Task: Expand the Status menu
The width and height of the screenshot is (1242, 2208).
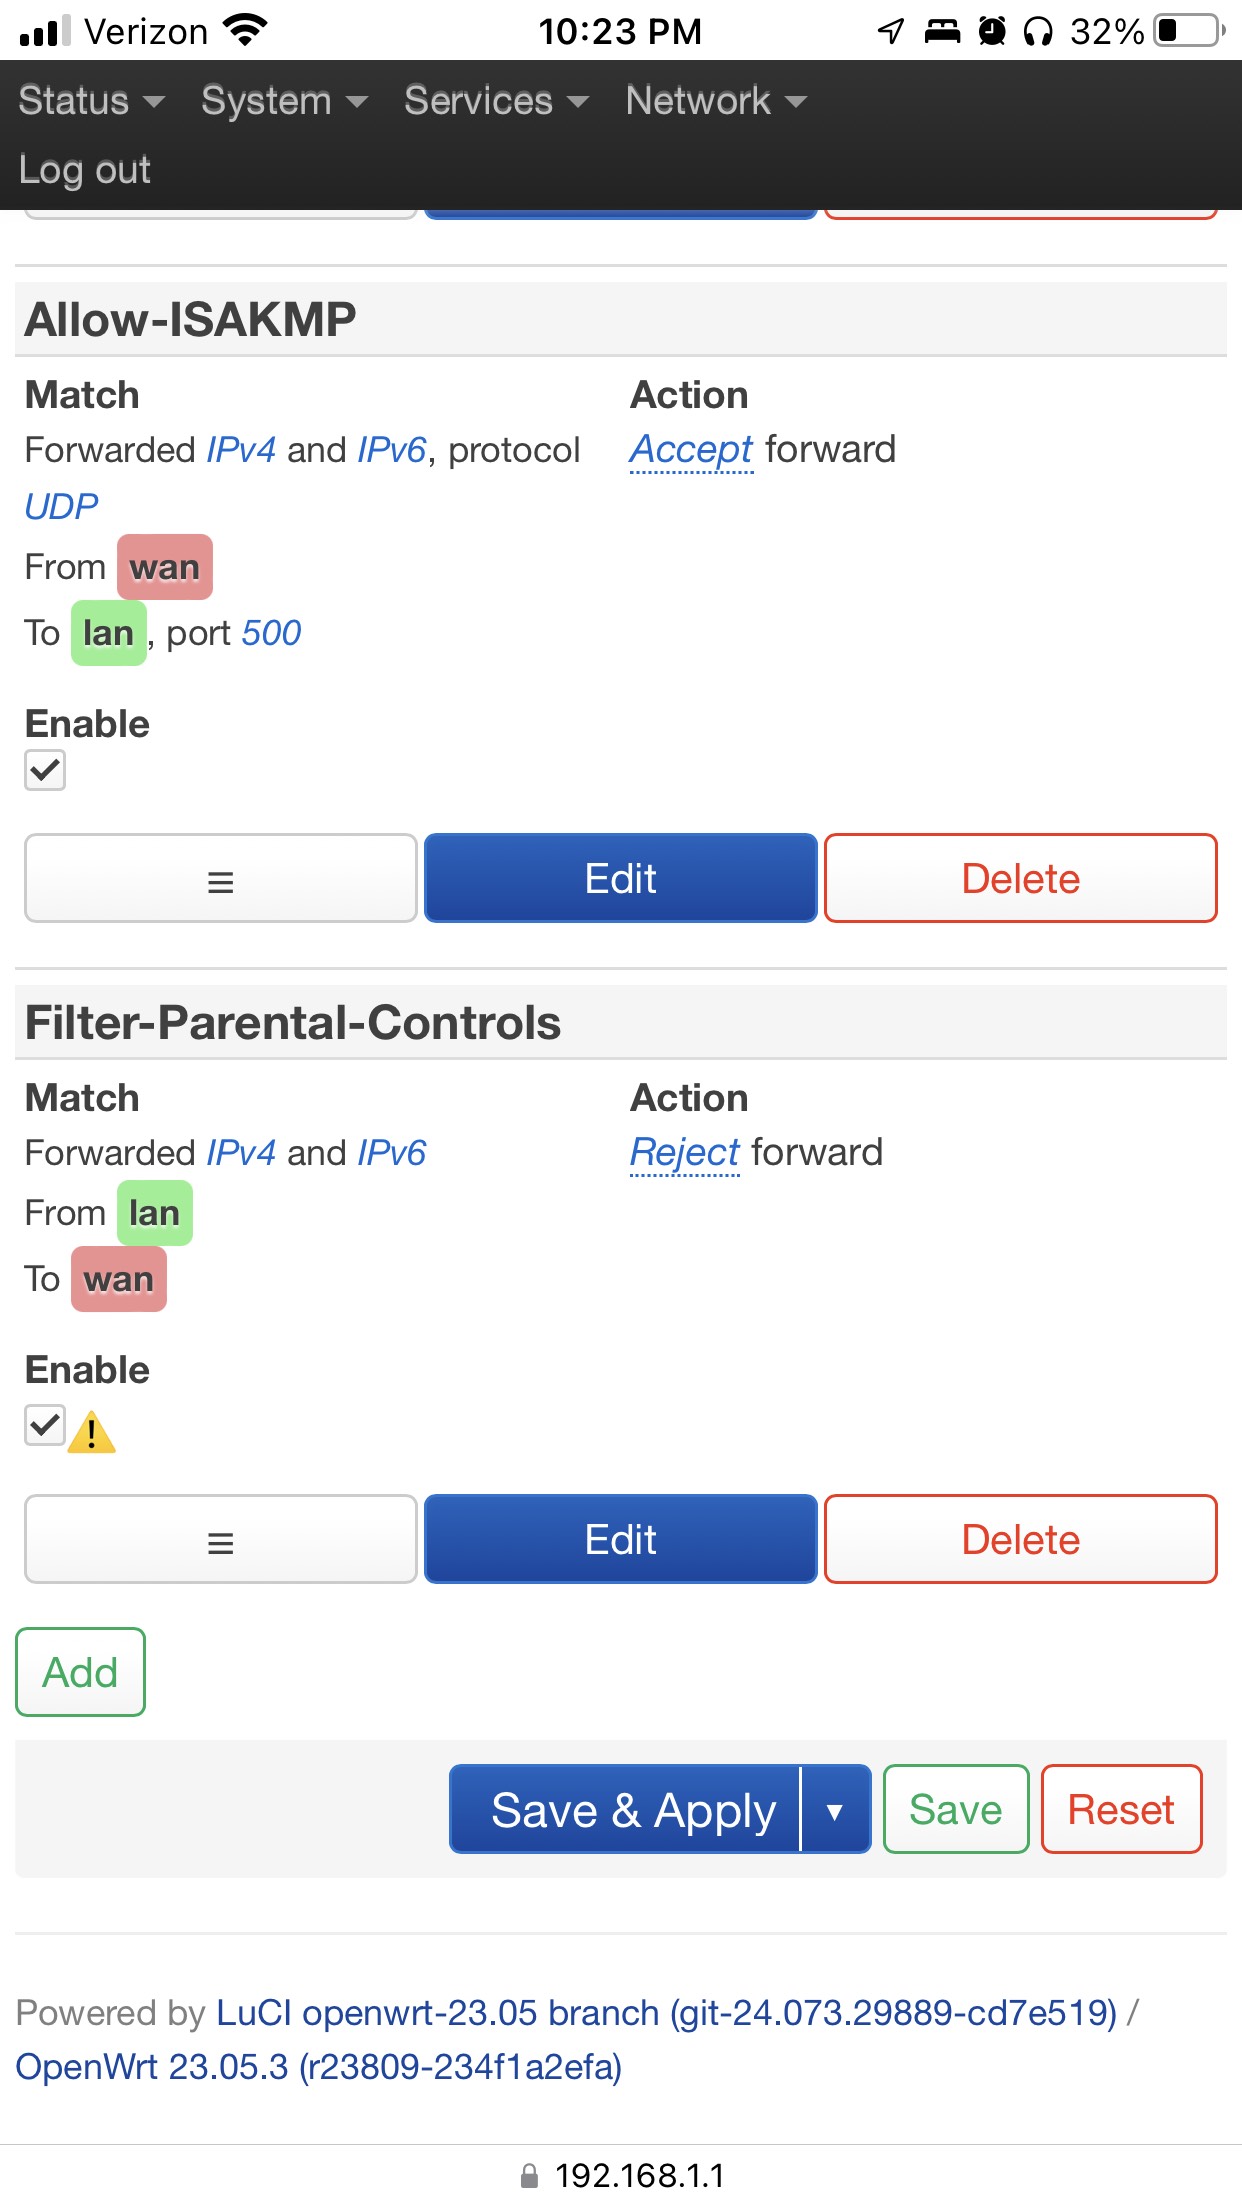Action: (x=91, y=100)
